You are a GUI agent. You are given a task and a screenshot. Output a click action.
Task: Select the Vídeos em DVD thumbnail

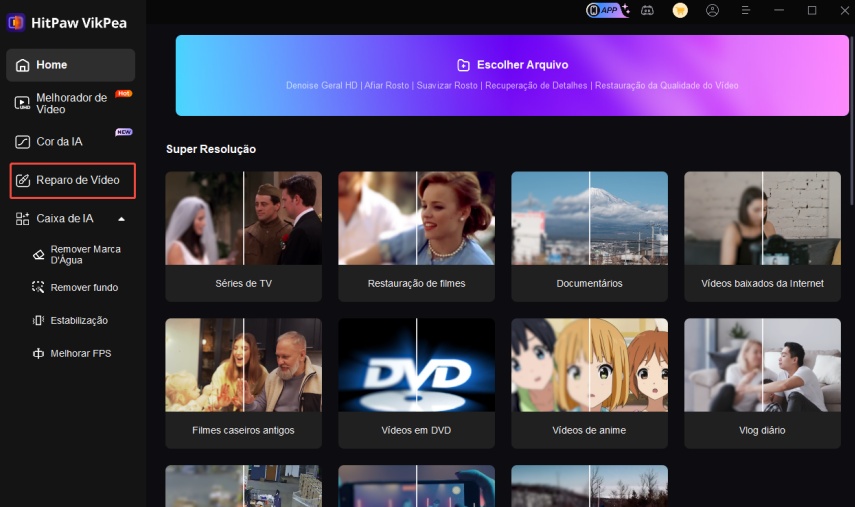point(417,365)
